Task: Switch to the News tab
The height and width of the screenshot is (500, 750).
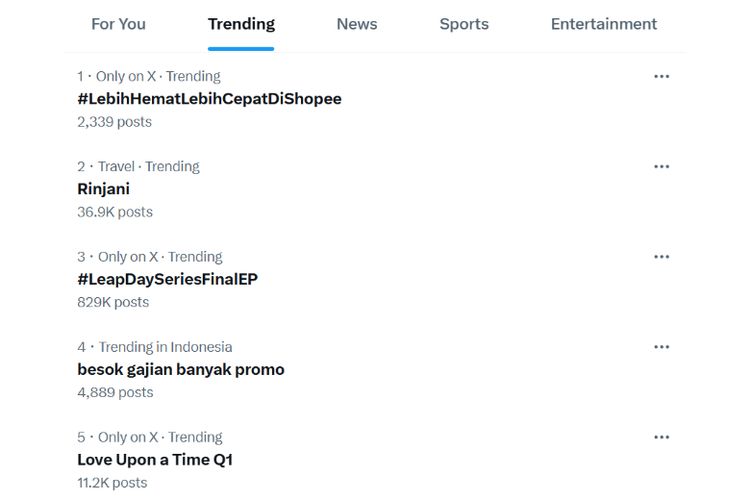Action: (x=357, y=24)
